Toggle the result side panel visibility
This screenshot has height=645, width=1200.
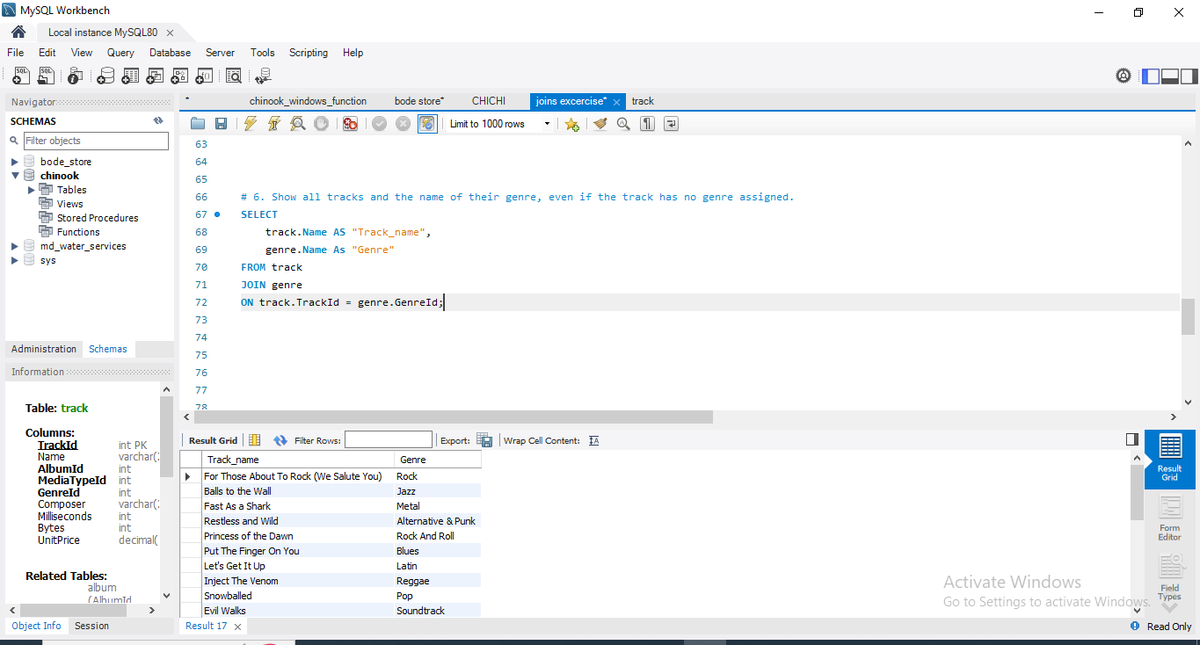(x=1132, y=440)
